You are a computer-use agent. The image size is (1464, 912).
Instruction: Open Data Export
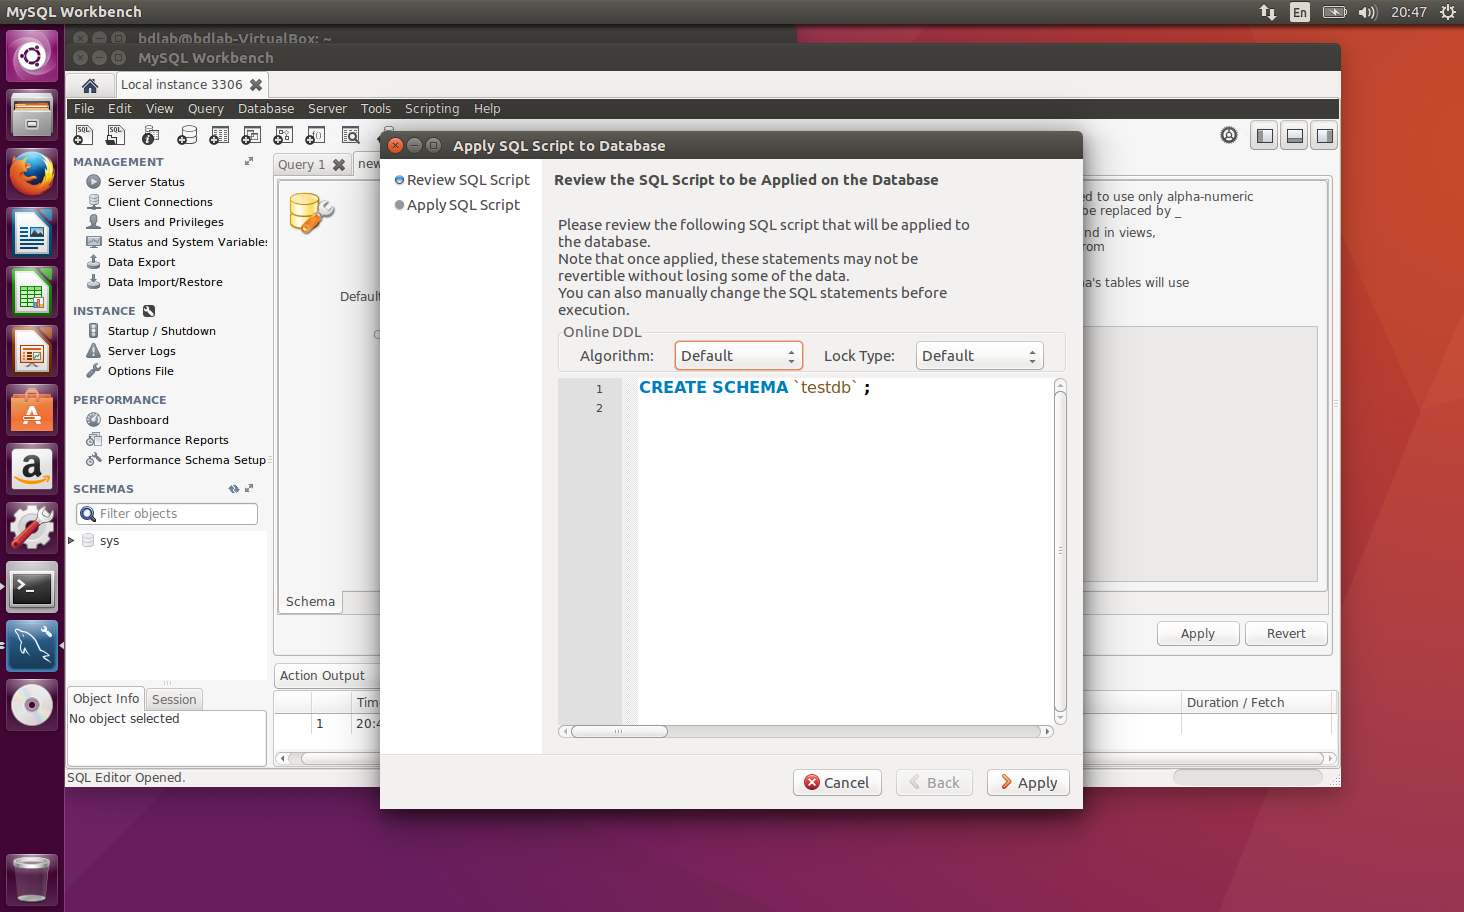tap(141, 262)
